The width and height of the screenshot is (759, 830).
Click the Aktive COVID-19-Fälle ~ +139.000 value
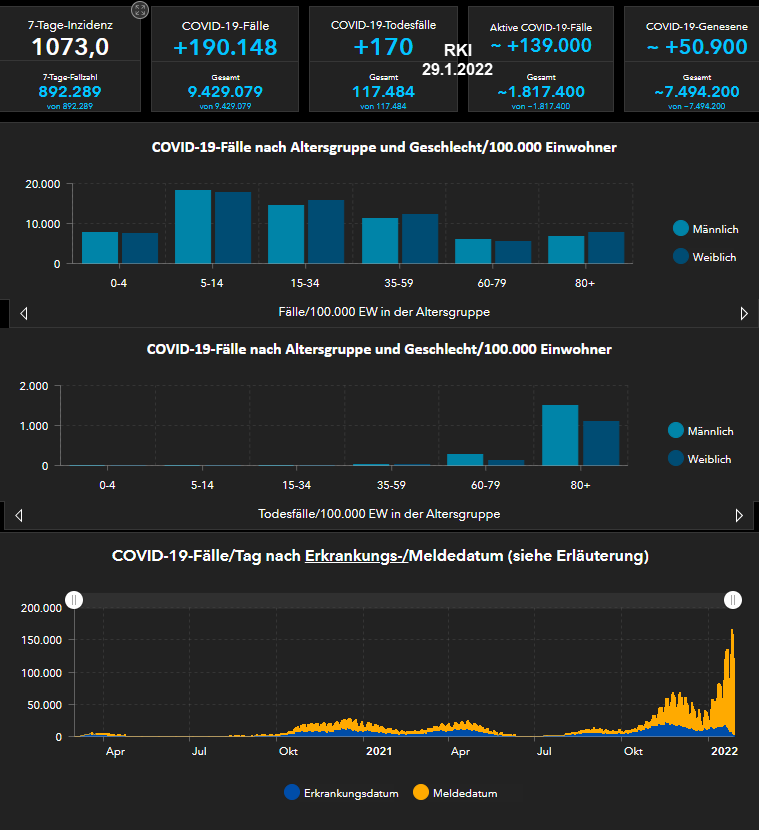click(x=541, y=46)
